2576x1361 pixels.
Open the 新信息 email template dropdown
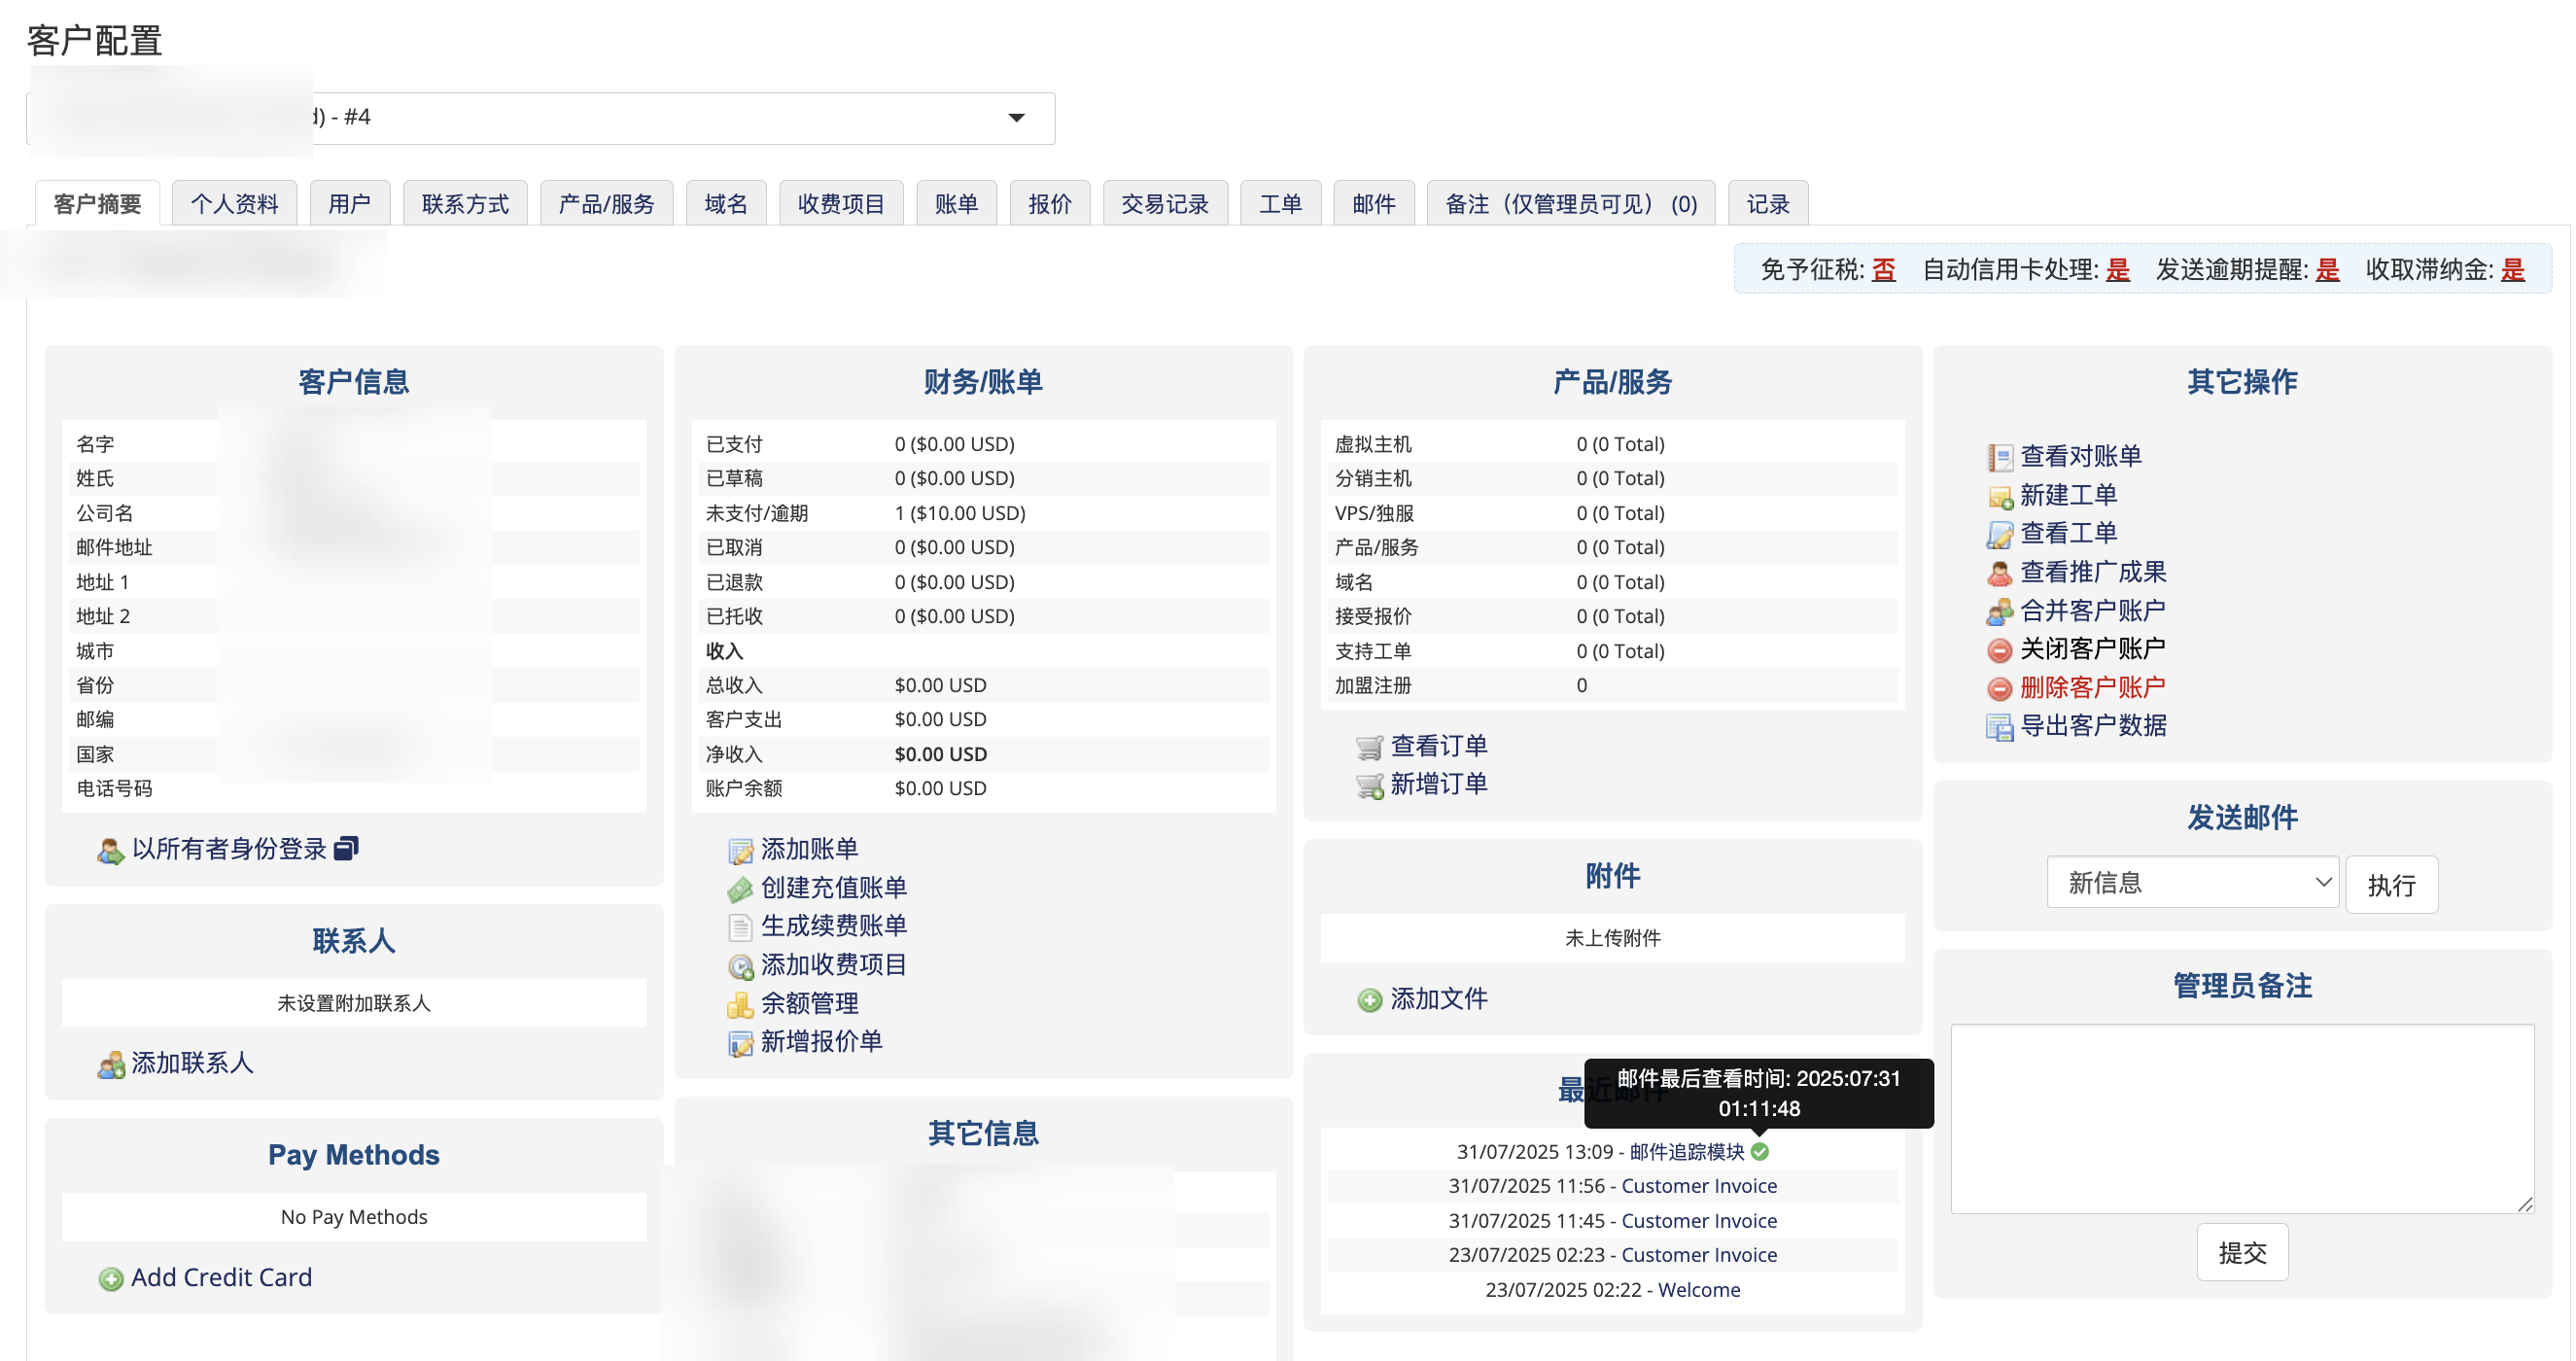2192,883
